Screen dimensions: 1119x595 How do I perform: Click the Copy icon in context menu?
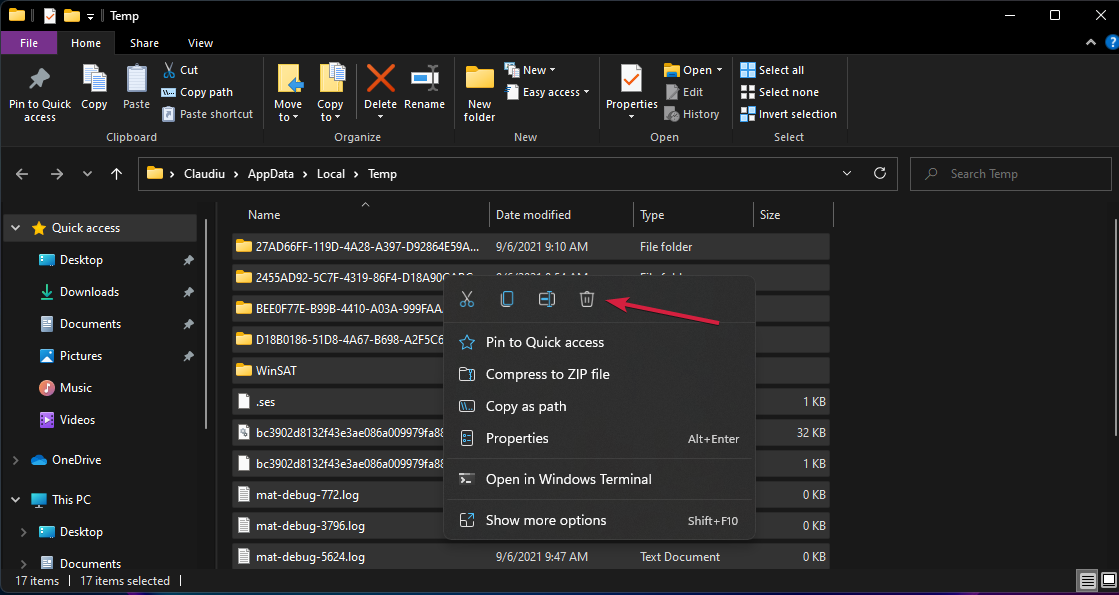[x=507, y=299]
